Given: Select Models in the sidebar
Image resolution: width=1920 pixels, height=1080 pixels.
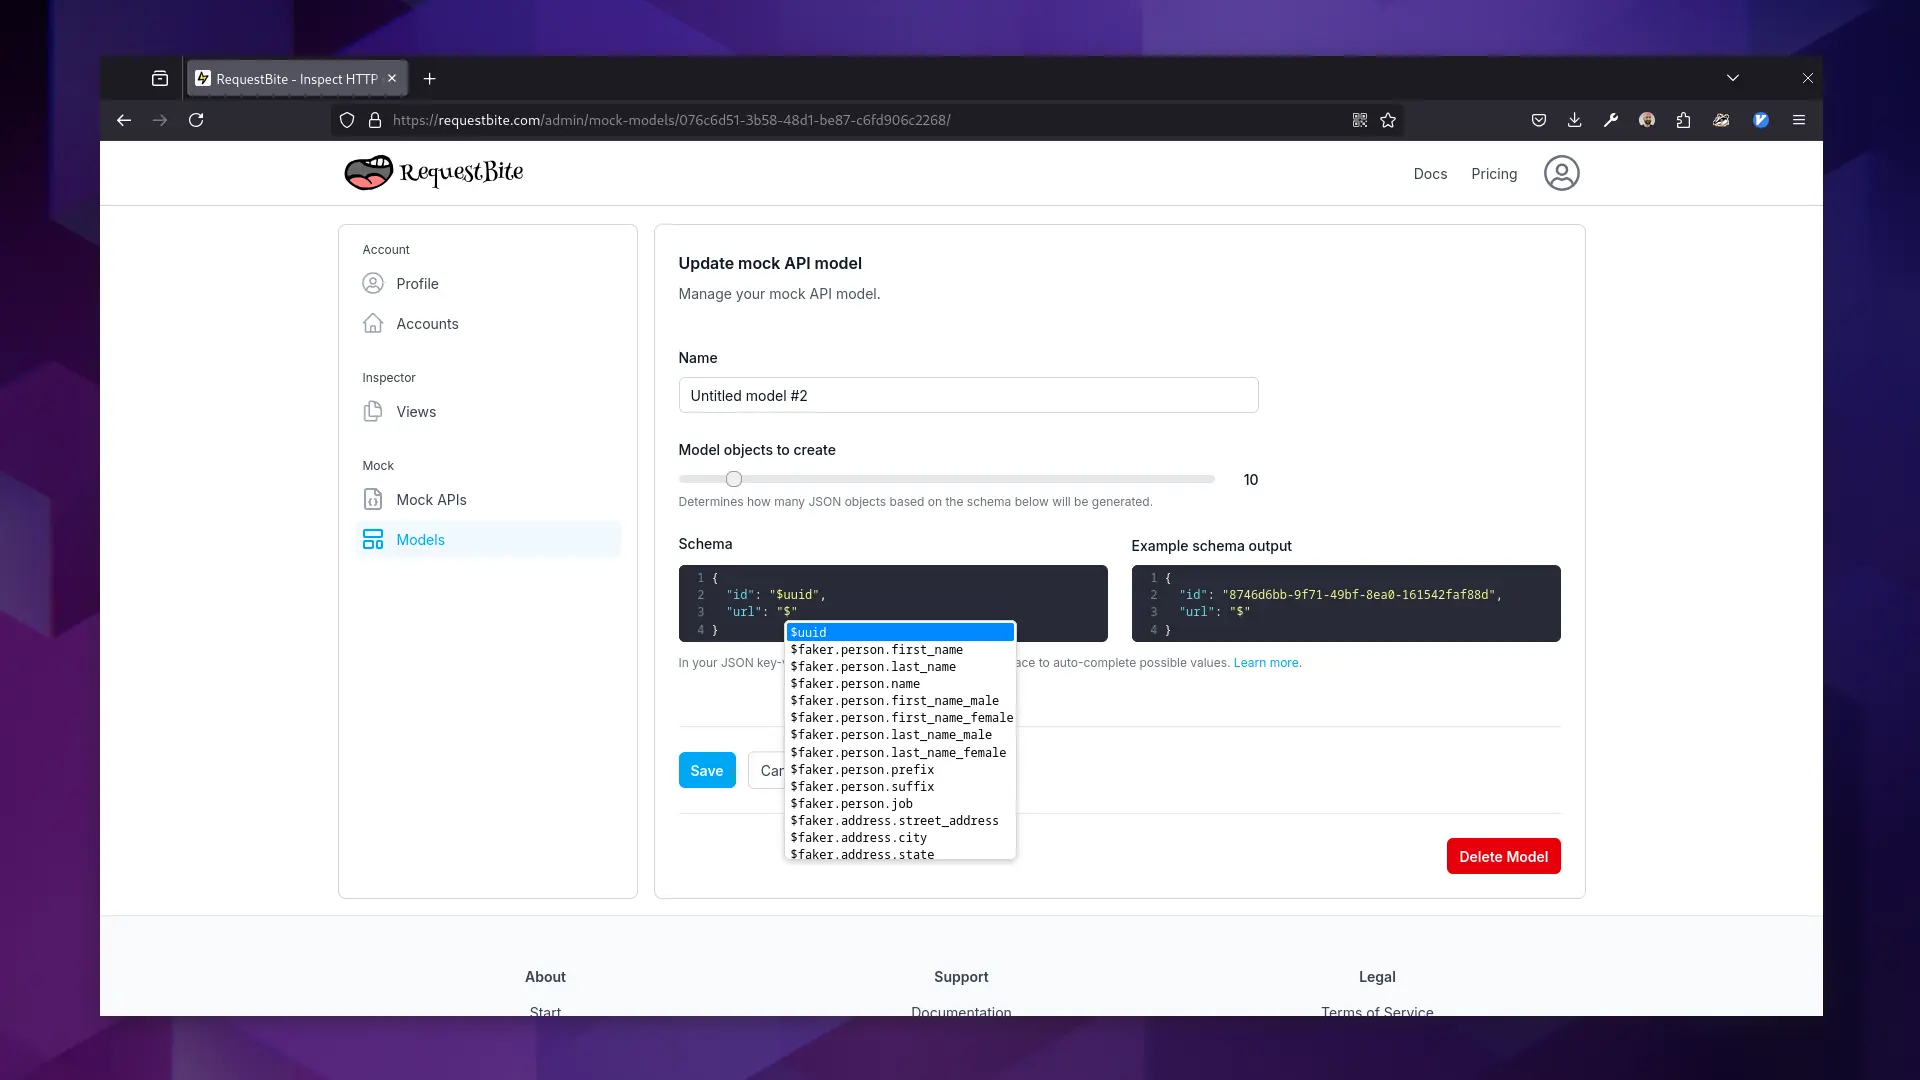Looking at the screenshot, I should click(488, 539).
